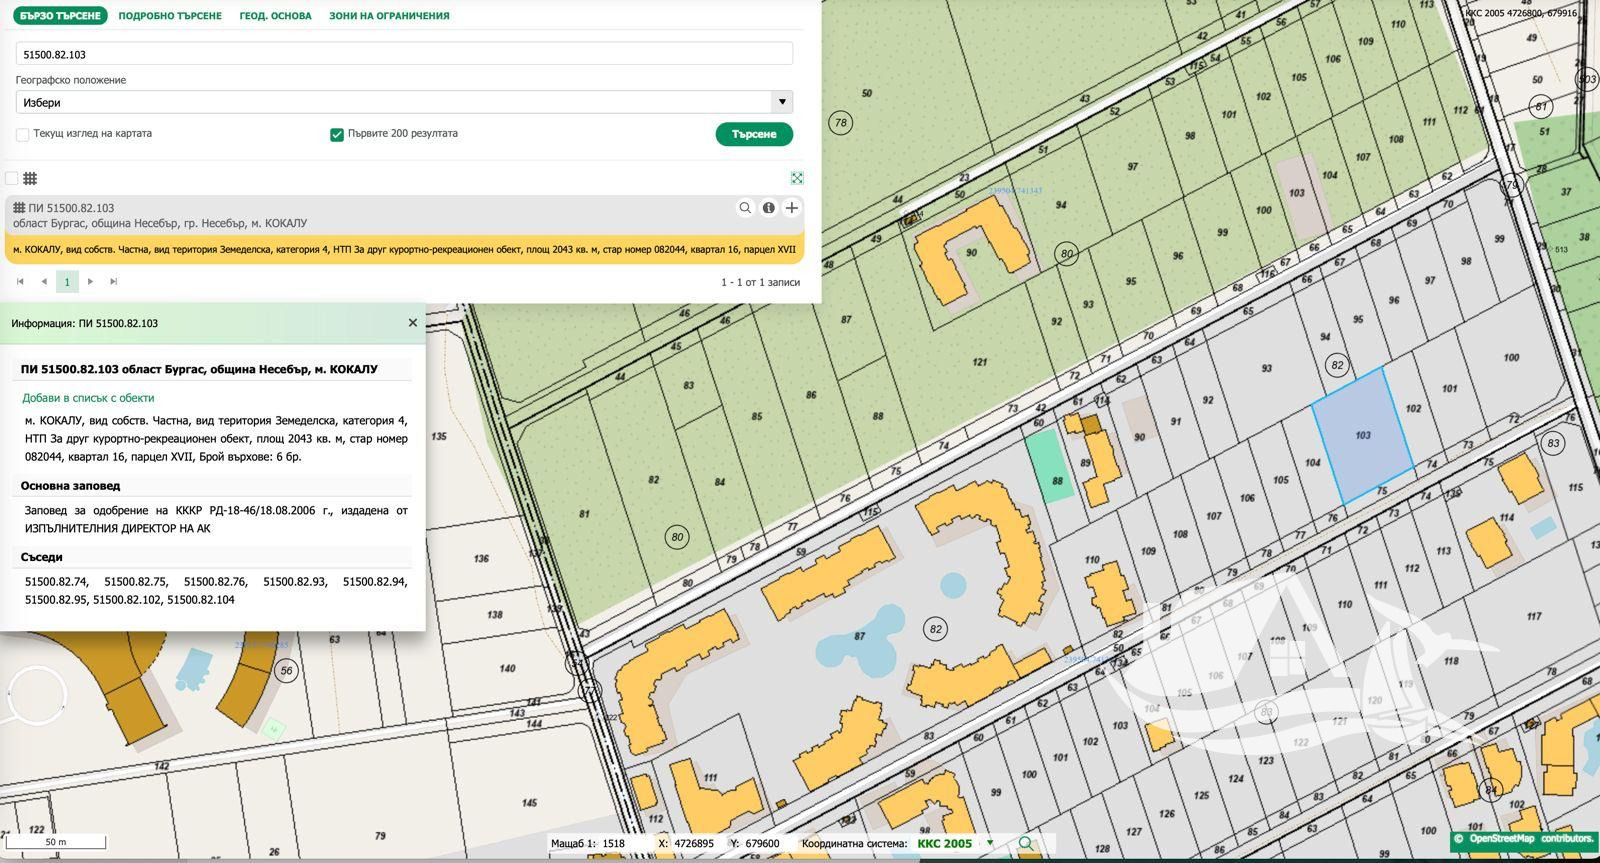Image resolution: width=1600 pixels, height=863 pixels.
Task: Click the search field containing 51500.82.103
Action: (x=404, y=54)
